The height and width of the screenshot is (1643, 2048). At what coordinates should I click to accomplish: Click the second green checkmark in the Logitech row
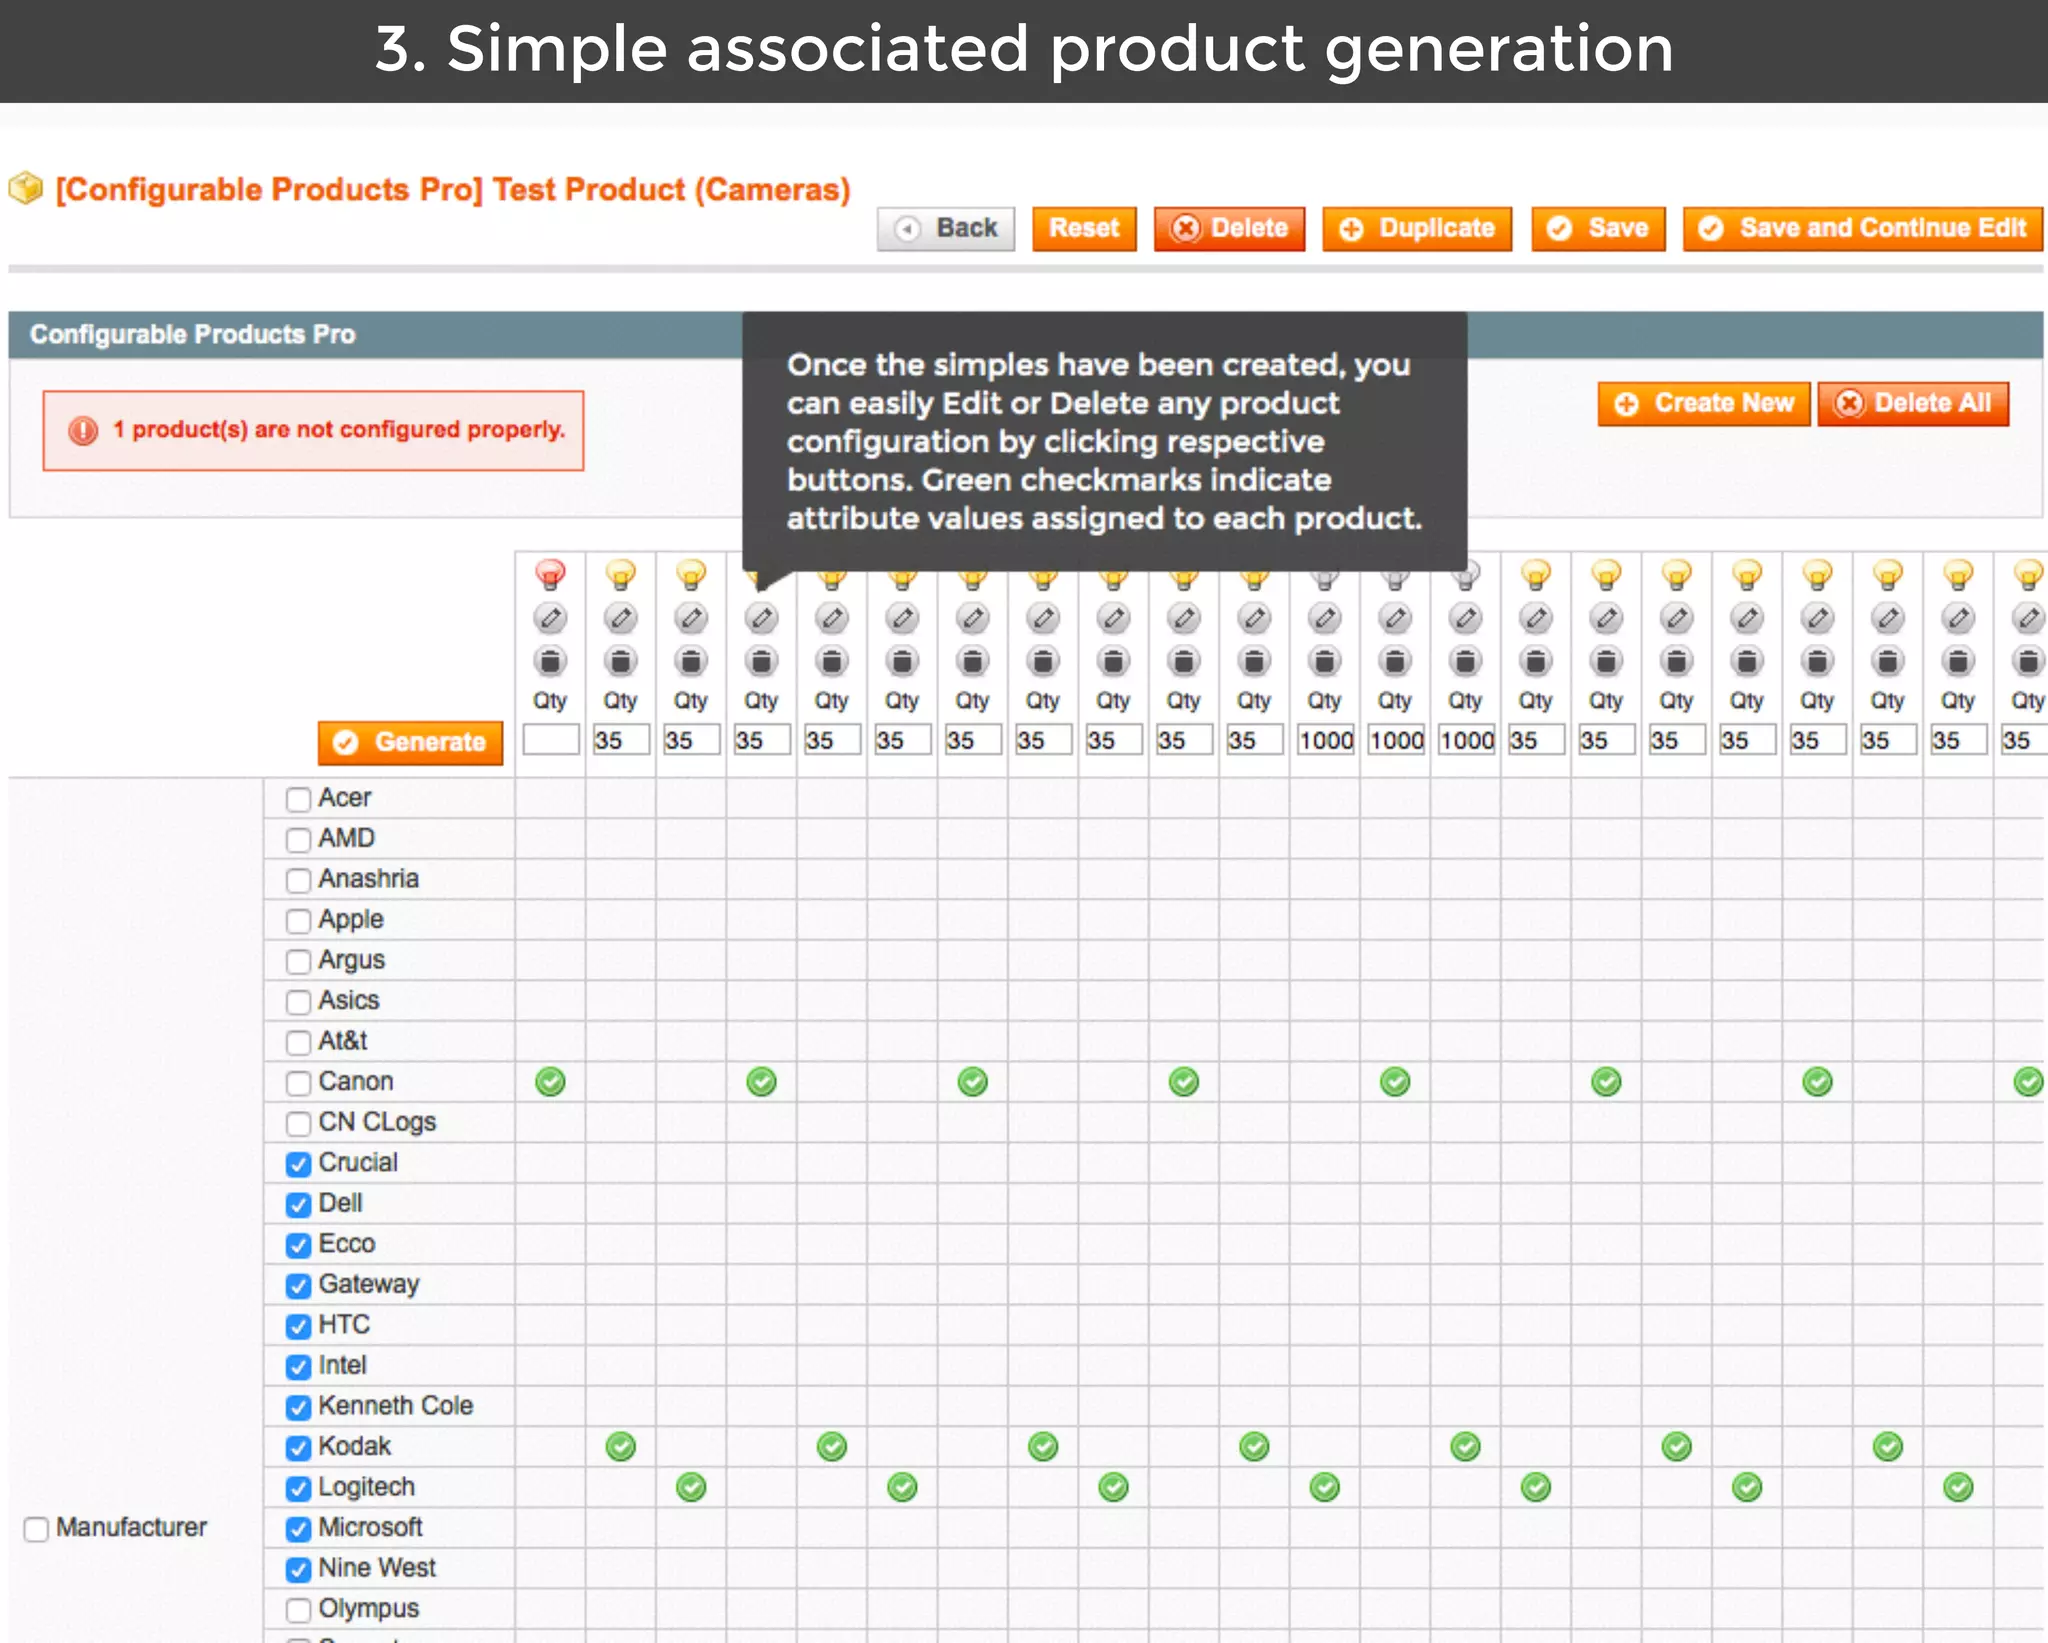coord(902,1487)
